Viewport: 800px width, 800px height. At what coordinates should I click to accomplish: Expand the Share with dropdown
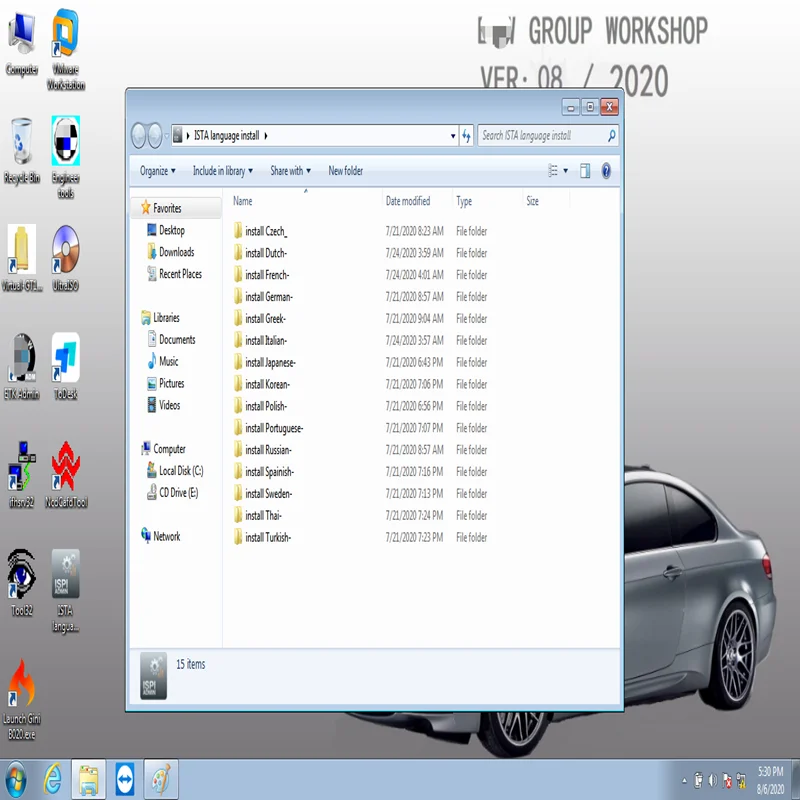291,171
